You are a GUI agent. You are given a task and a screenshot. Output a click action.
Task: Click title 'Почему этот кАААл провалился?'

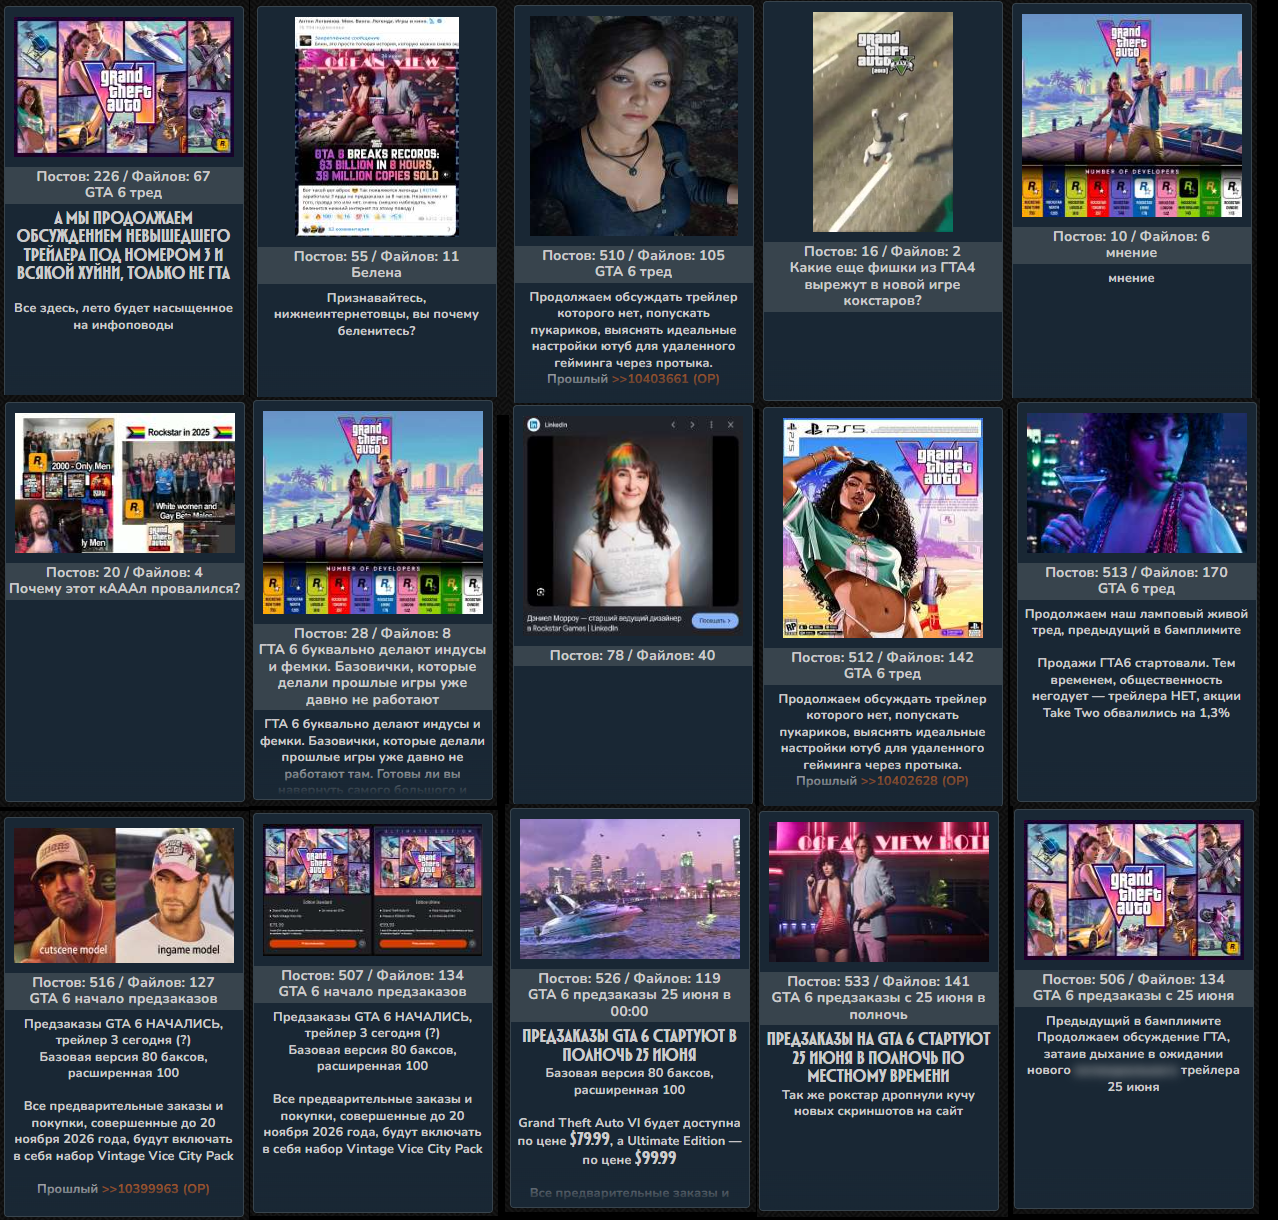click(125, 588)
